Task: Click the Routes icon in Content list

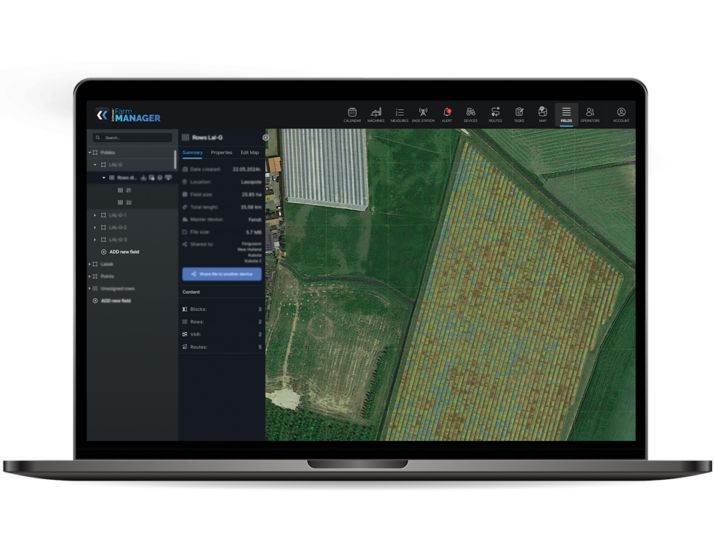Action: tap(185, 347)
